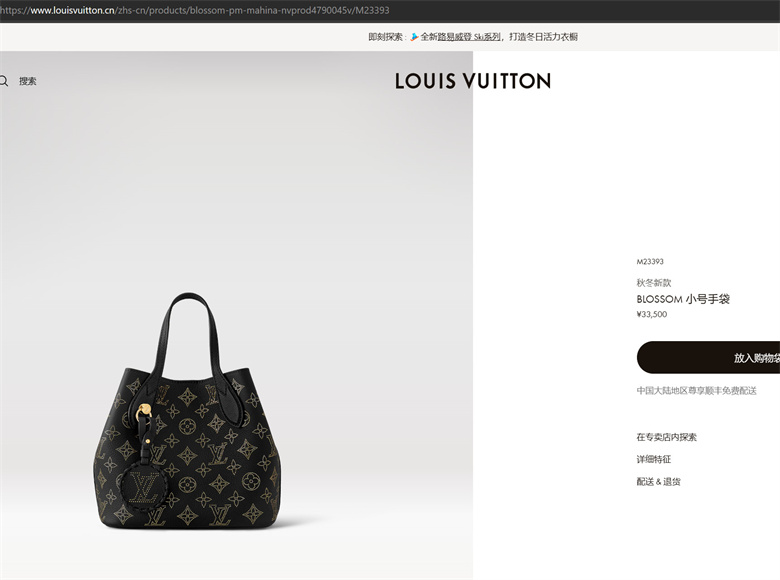The image size is (780, 580).
Task: Click the ¥33,500 price label
Action: (x=652, y=314)
